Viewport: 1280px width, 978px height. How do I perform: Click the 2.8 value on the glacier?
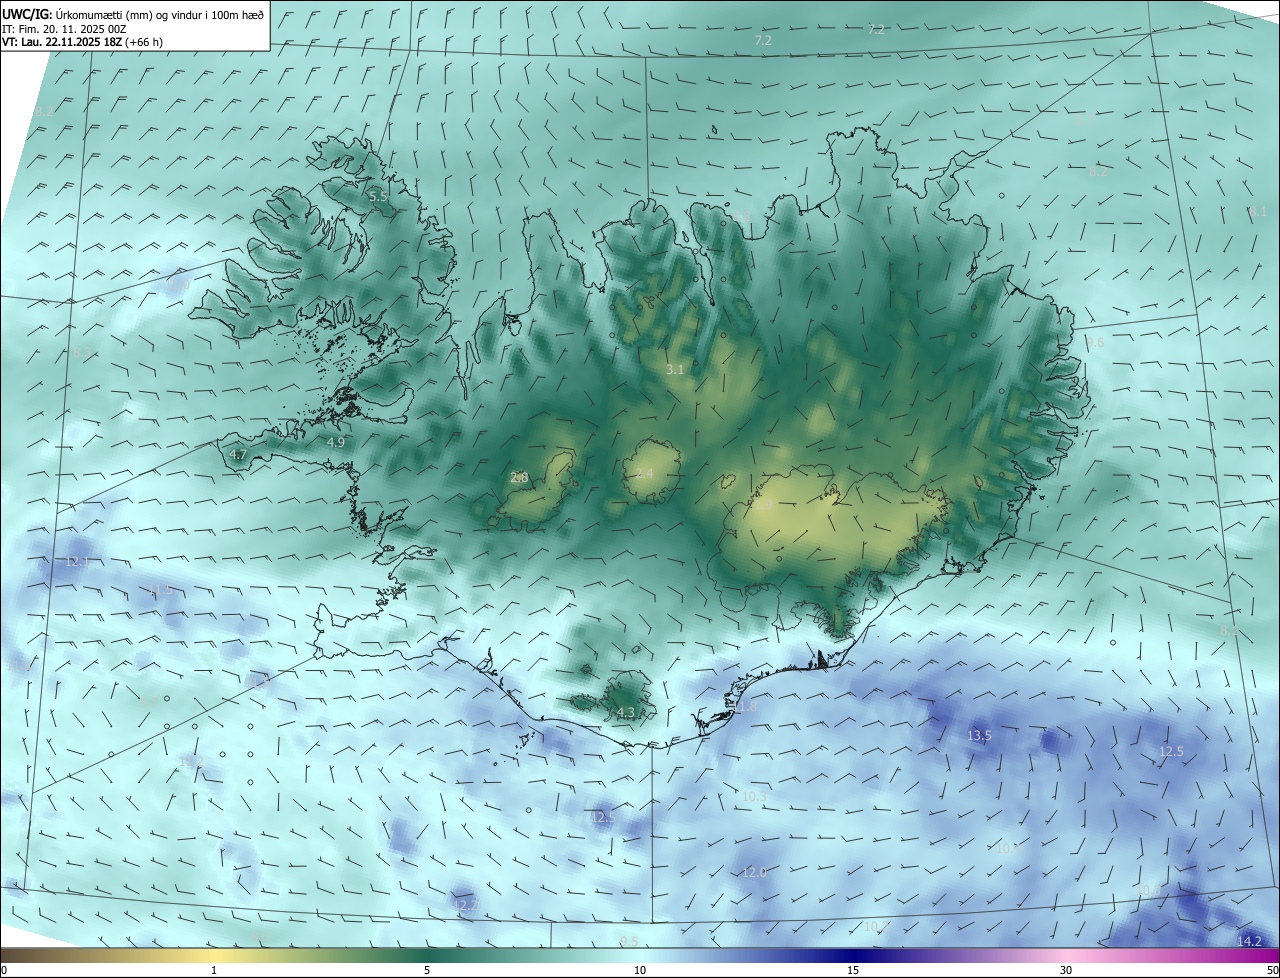pos(519,478)
